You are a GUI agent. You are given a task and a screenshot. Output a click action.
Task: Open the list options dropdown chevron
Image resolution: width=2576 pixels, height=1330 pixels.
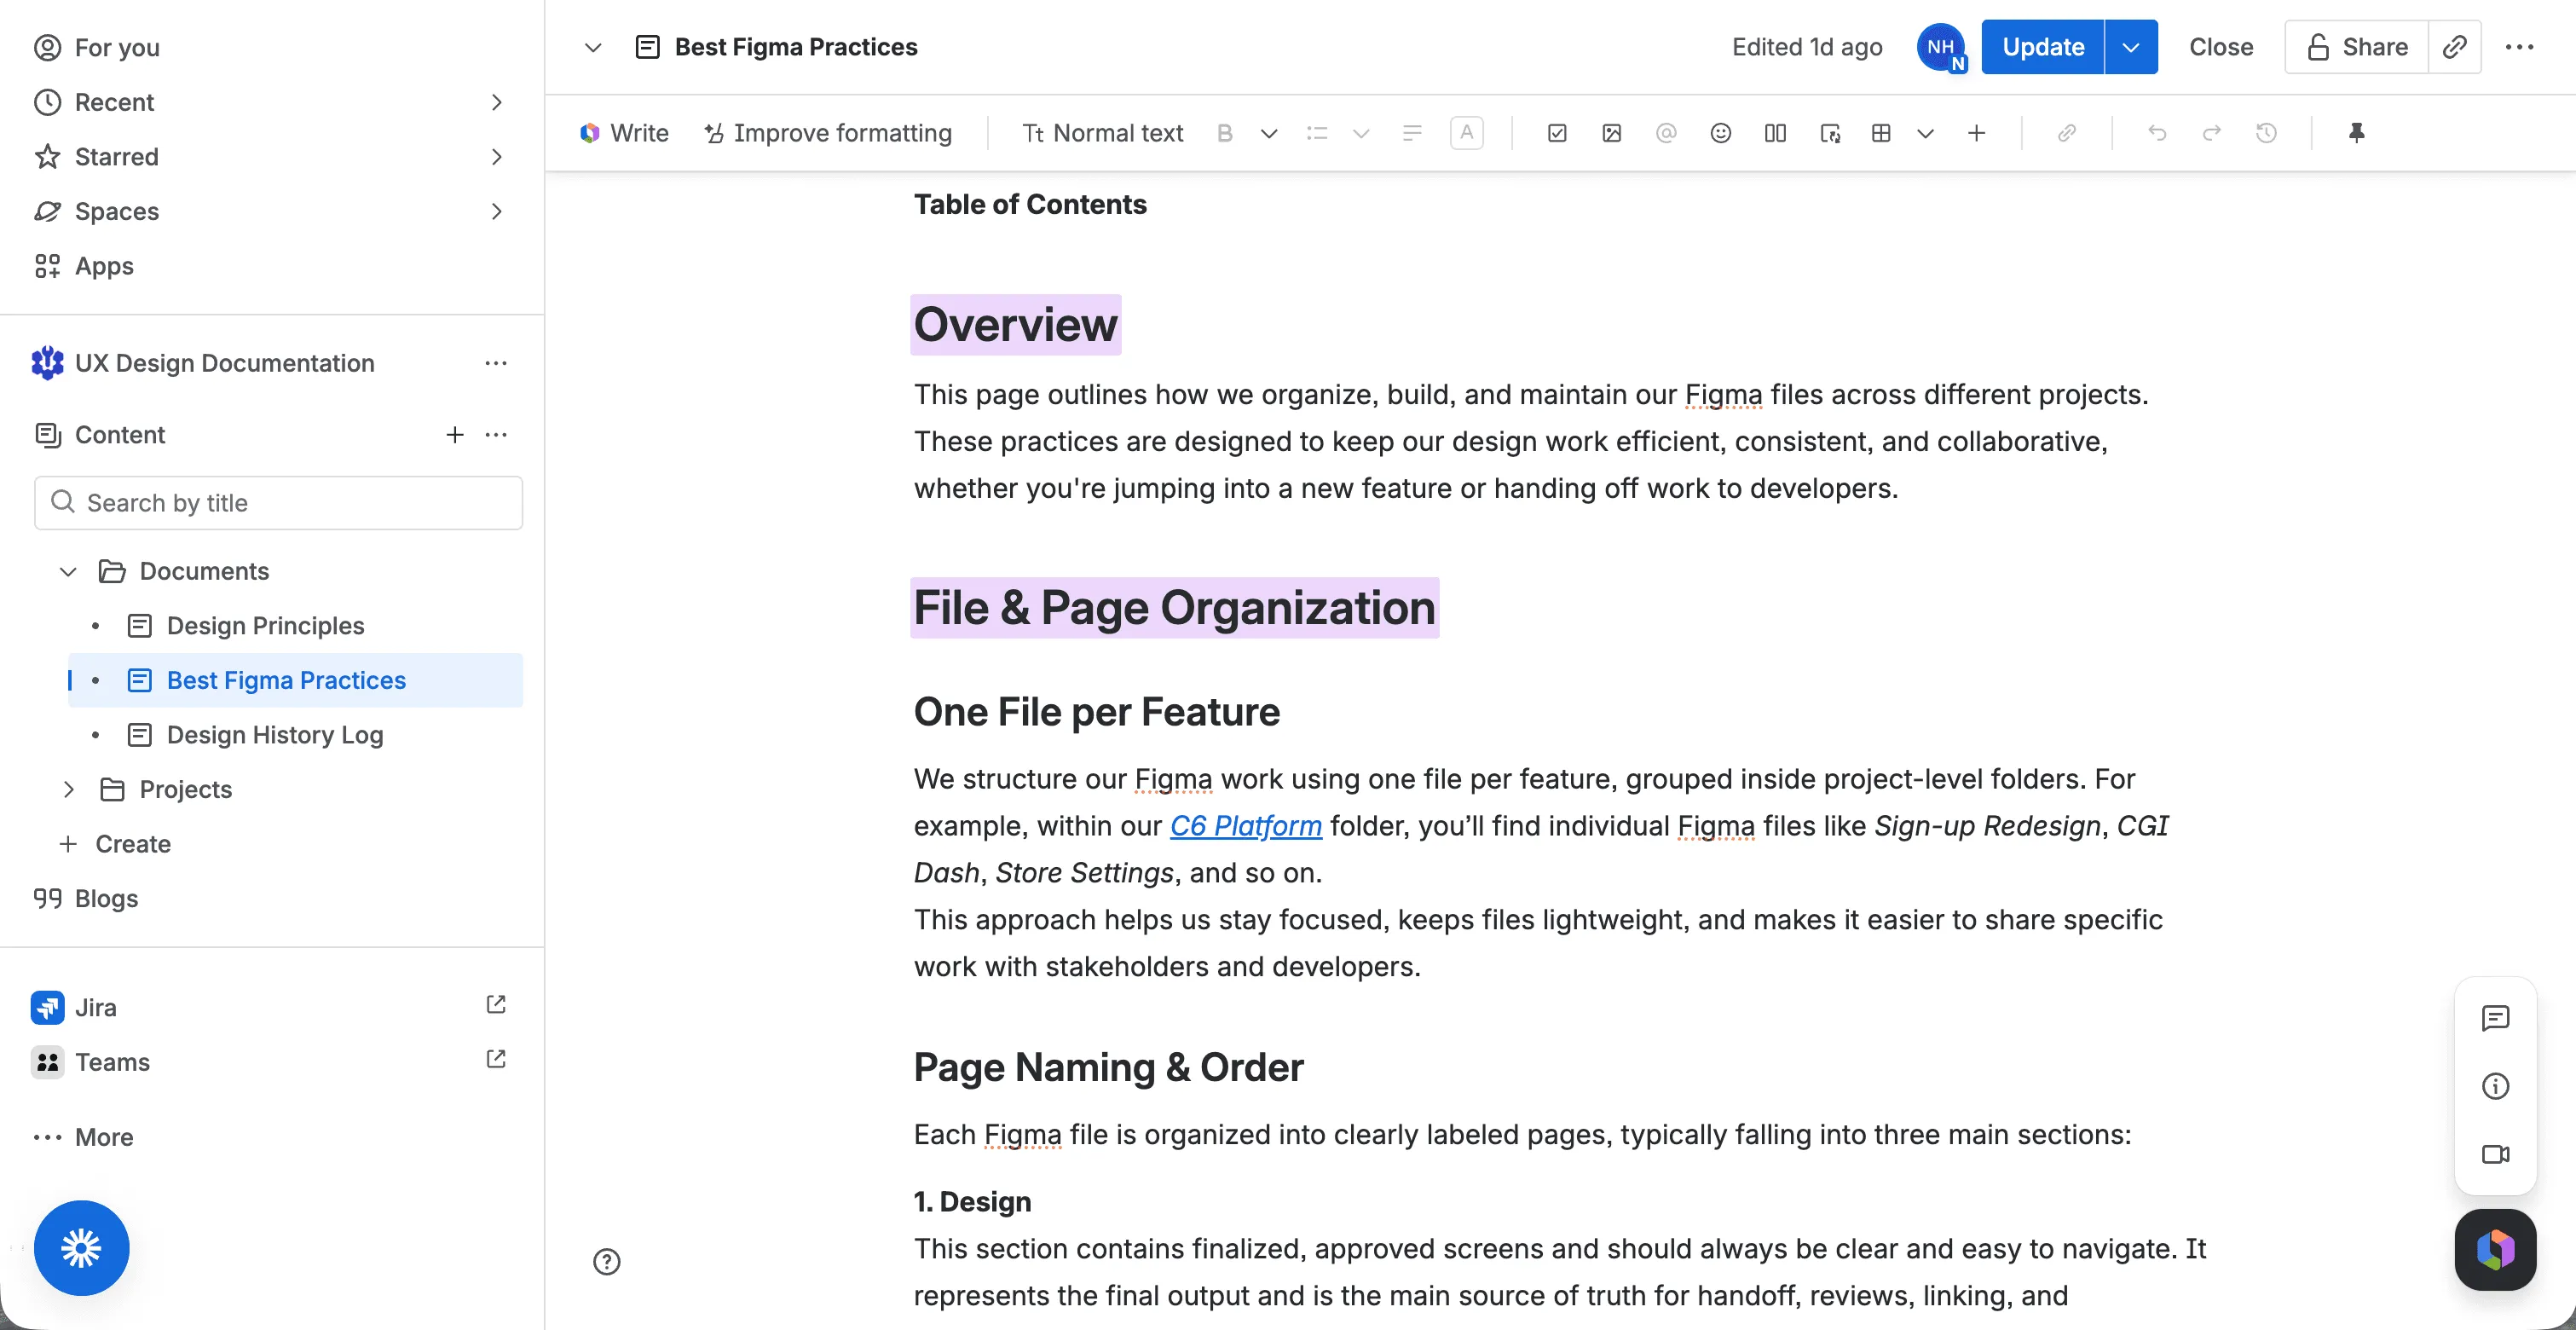[1360, 133]
